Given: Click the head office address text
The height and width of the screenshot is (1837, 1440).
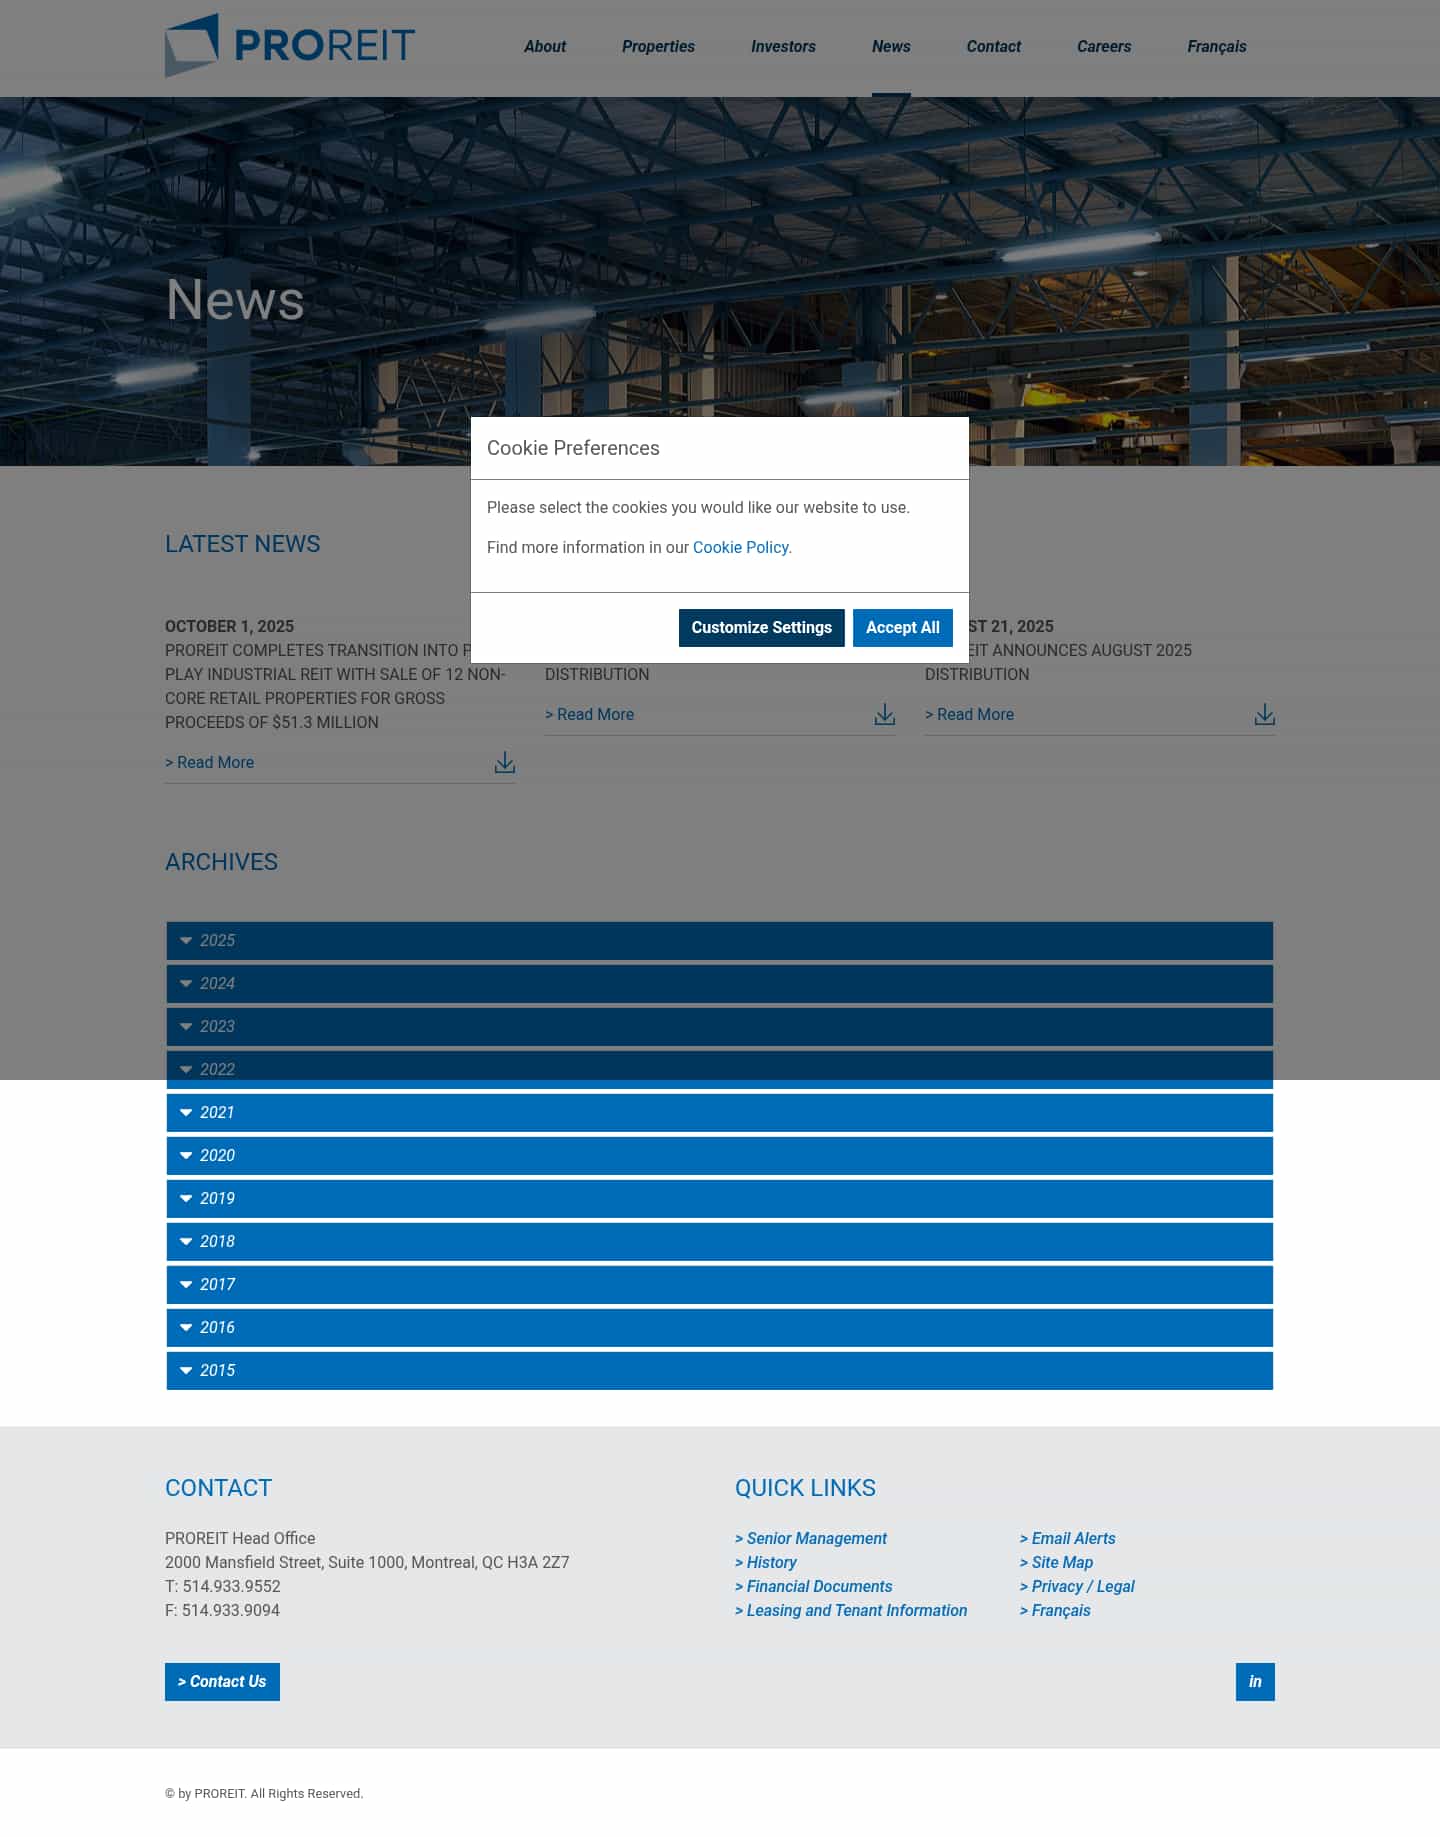Looking at the screenshot, I should click(367, 1563).
